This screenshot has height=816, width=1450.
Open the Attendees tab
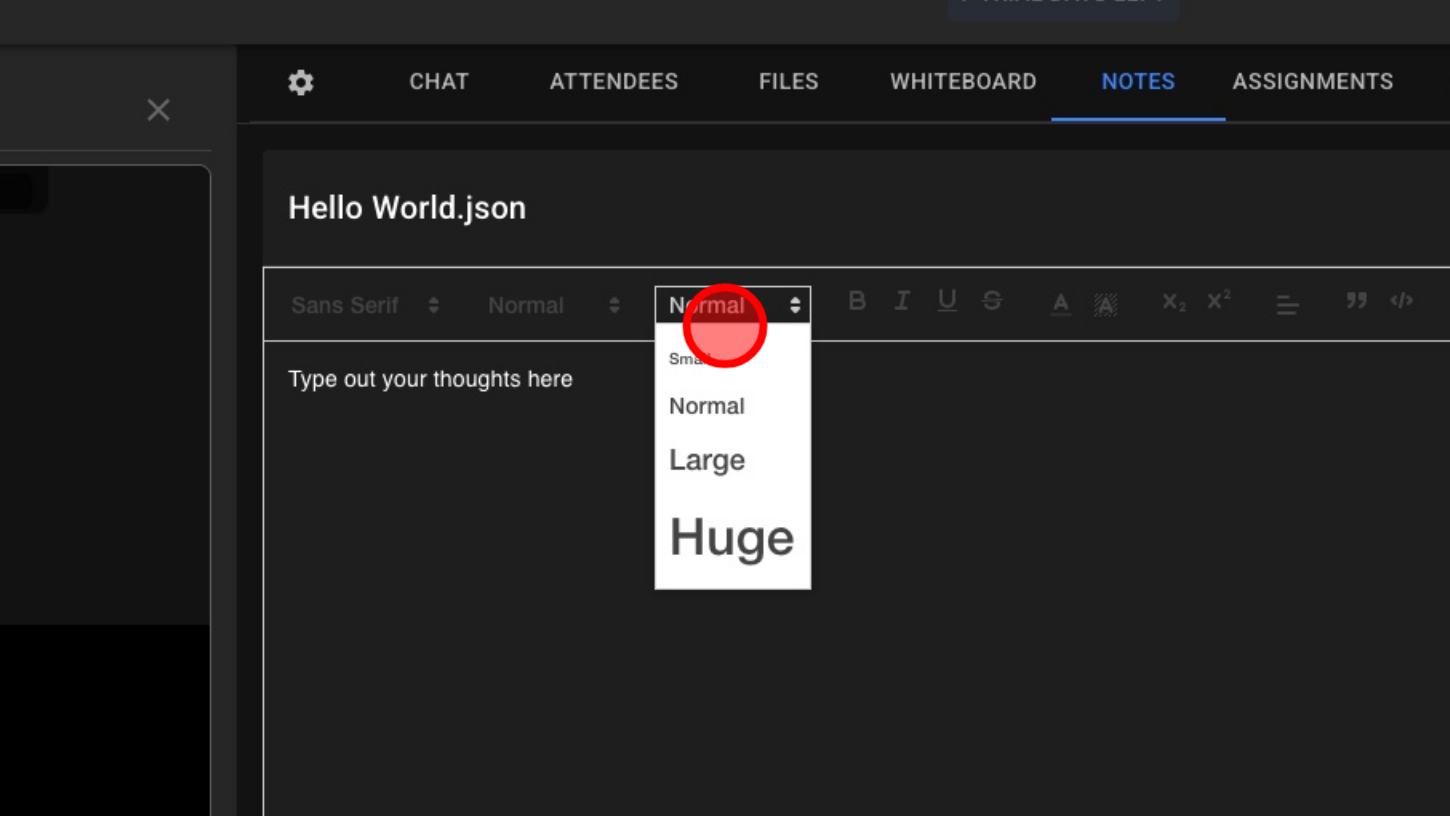tap(614, 82)
